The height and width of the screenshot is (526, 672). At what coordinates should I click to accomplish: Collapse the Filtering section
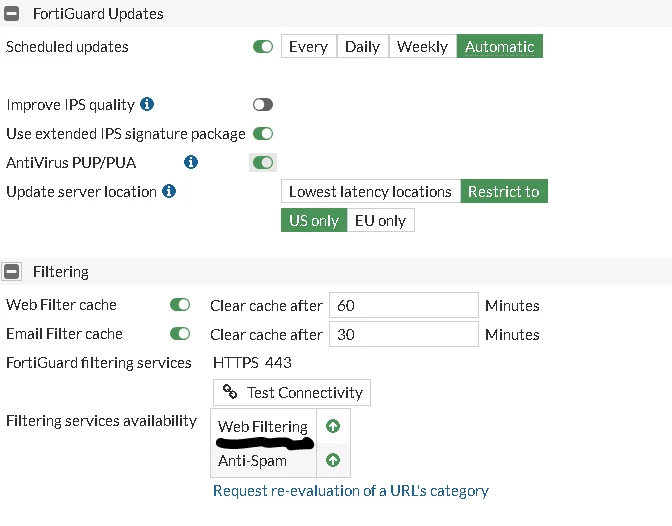coord(12,271)
